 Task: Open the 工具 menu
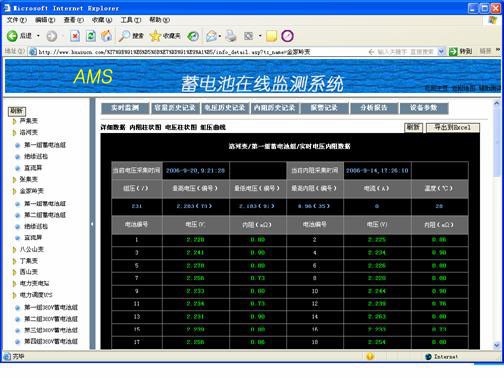pyautogui.click(x=131, y=20)
